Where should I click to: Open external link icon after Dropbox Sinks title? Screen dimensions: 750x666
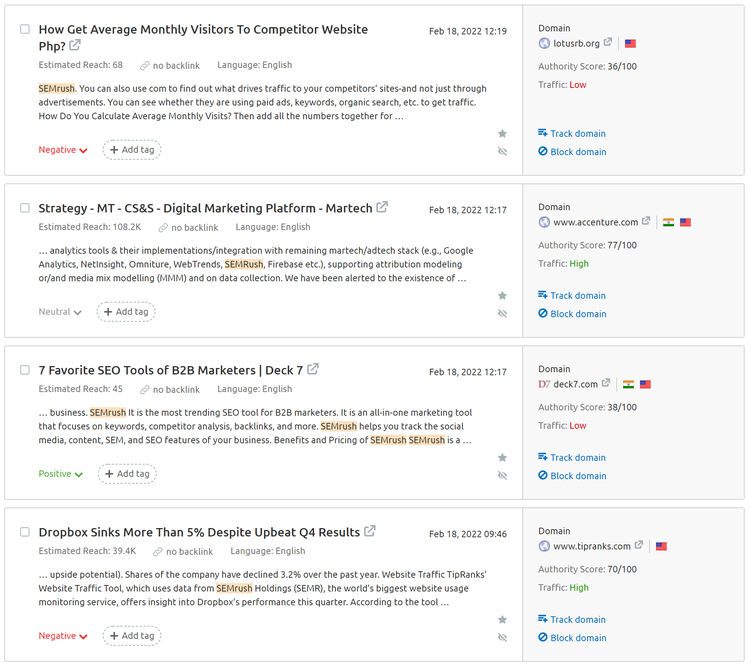[370, 531]
